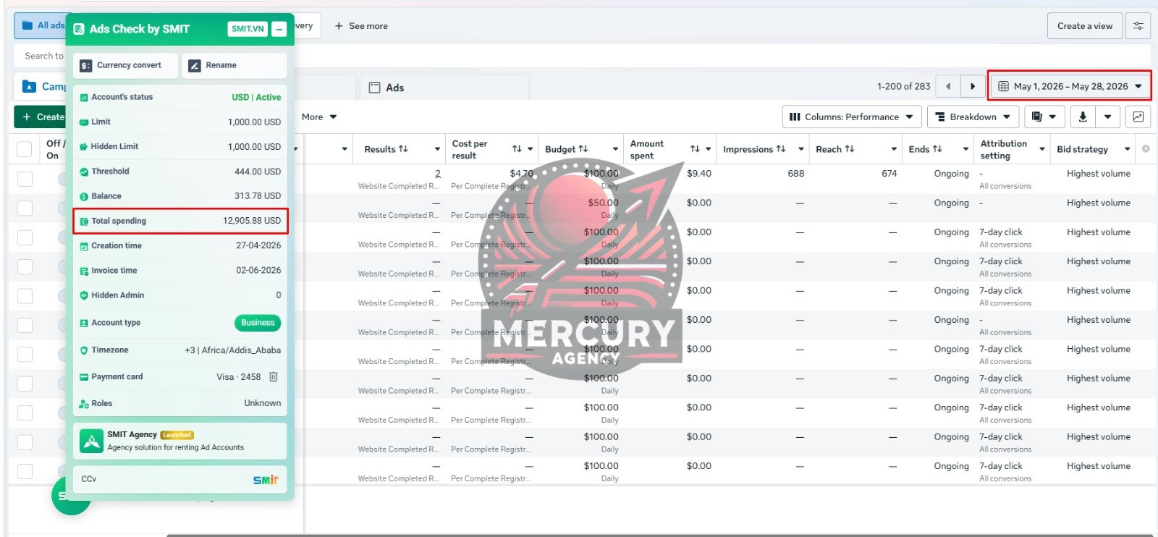Open the reports icon dropdown
Image resolution: width=1158 pixels, height=537 pixels.
pos(1044,117)
